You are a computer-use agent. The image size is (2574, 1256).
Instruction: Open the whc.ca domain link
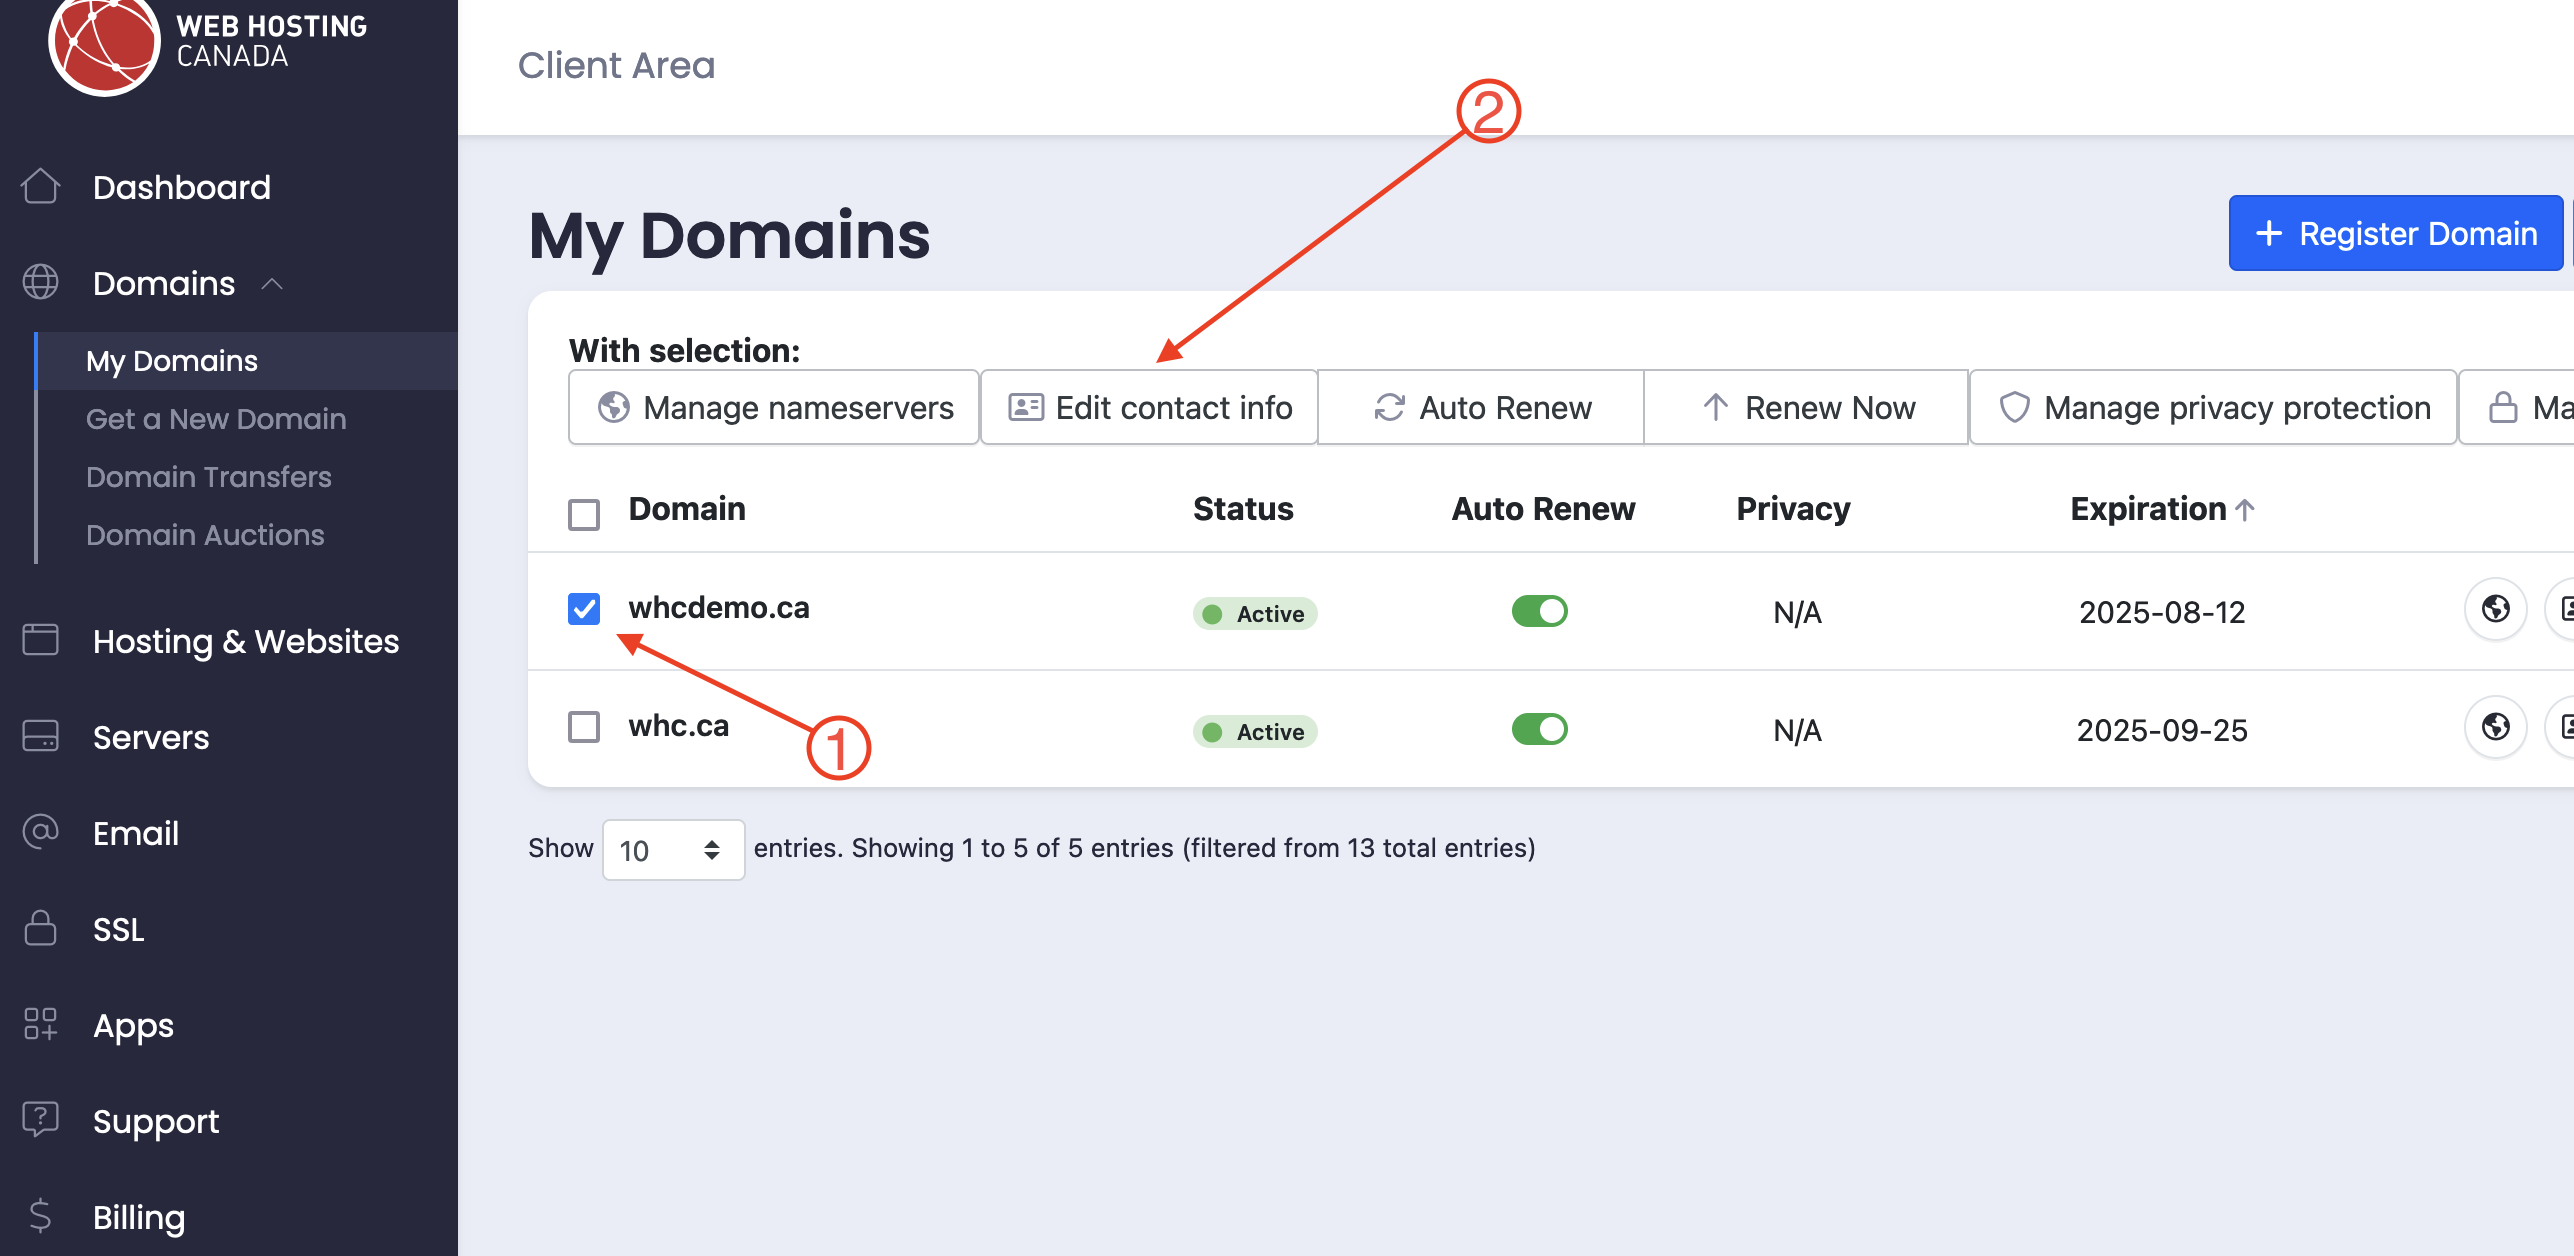(x=679, y=725)
